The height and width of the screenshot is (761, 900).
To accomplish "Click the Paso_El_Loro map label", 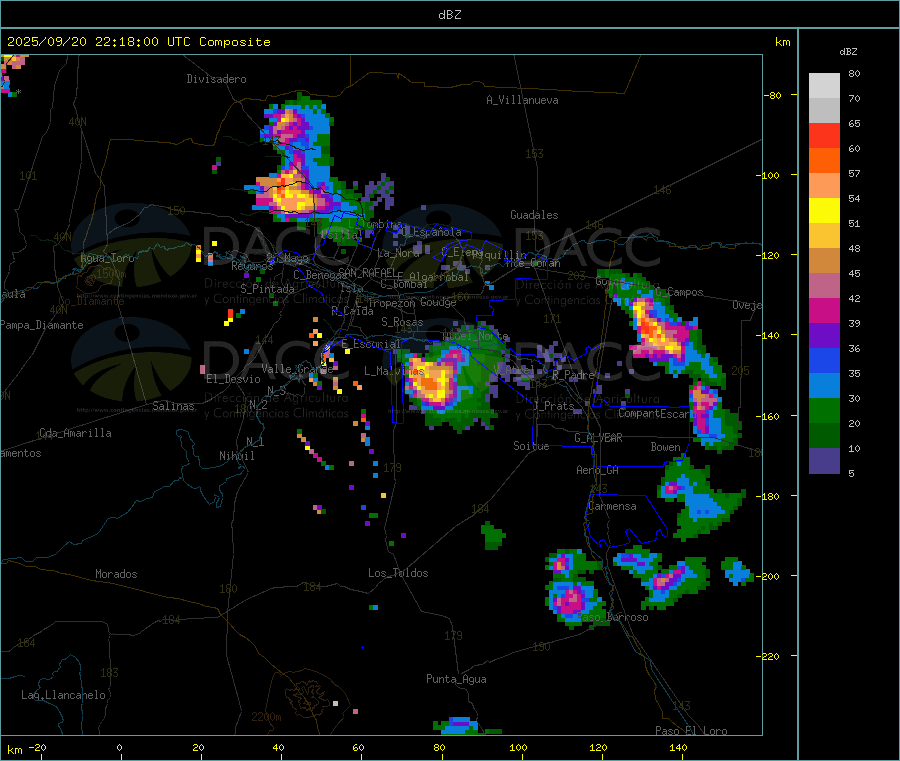I will coord(692,731).
